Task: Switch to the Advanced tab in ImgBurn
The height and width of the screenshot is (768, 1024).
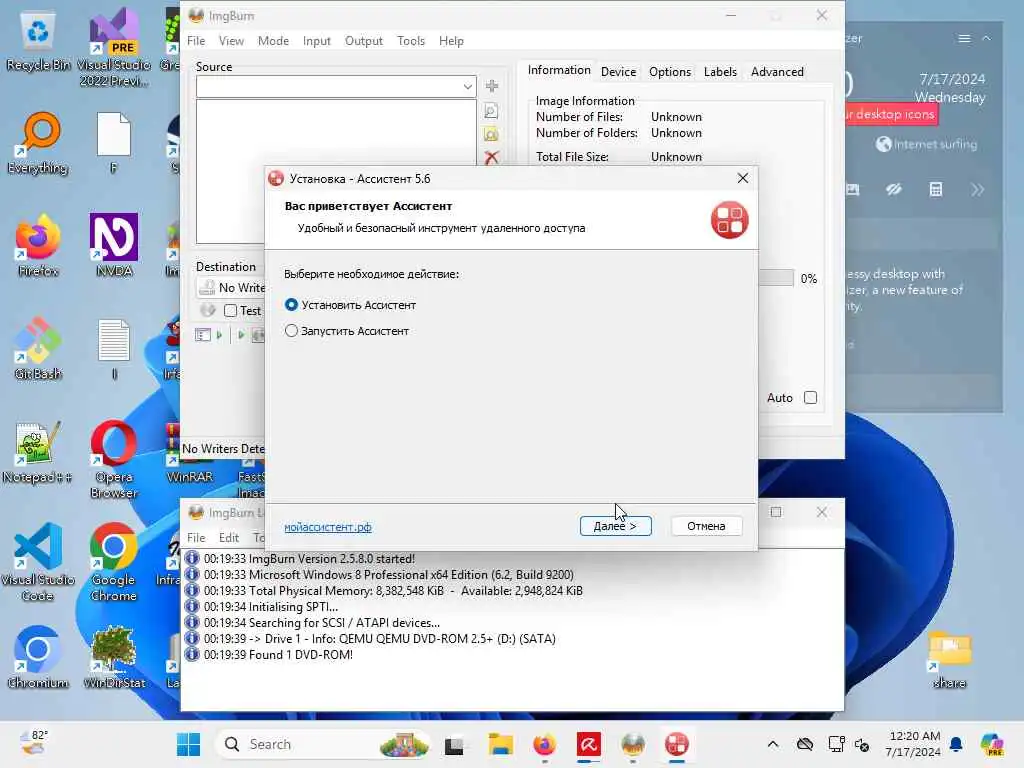Action: [x=777, y=72]
